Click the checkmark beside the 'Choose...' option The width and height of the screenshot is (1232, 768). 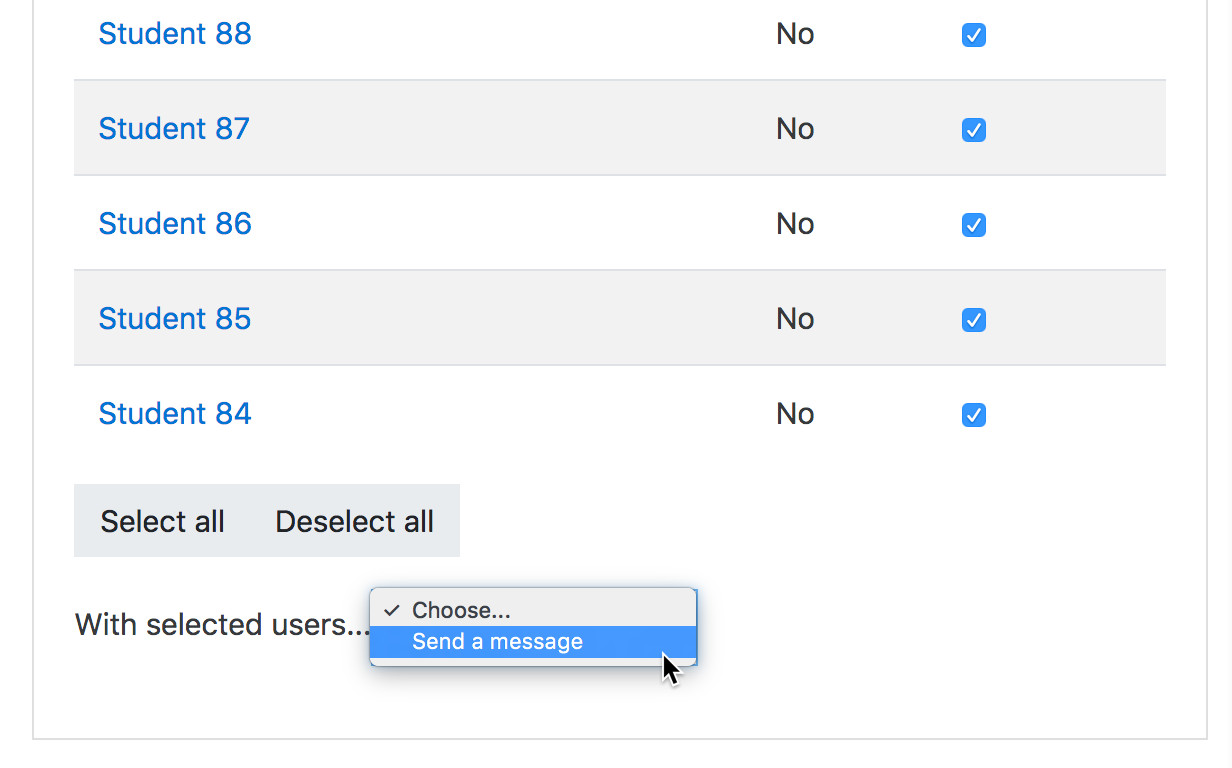tap(392, 610)
